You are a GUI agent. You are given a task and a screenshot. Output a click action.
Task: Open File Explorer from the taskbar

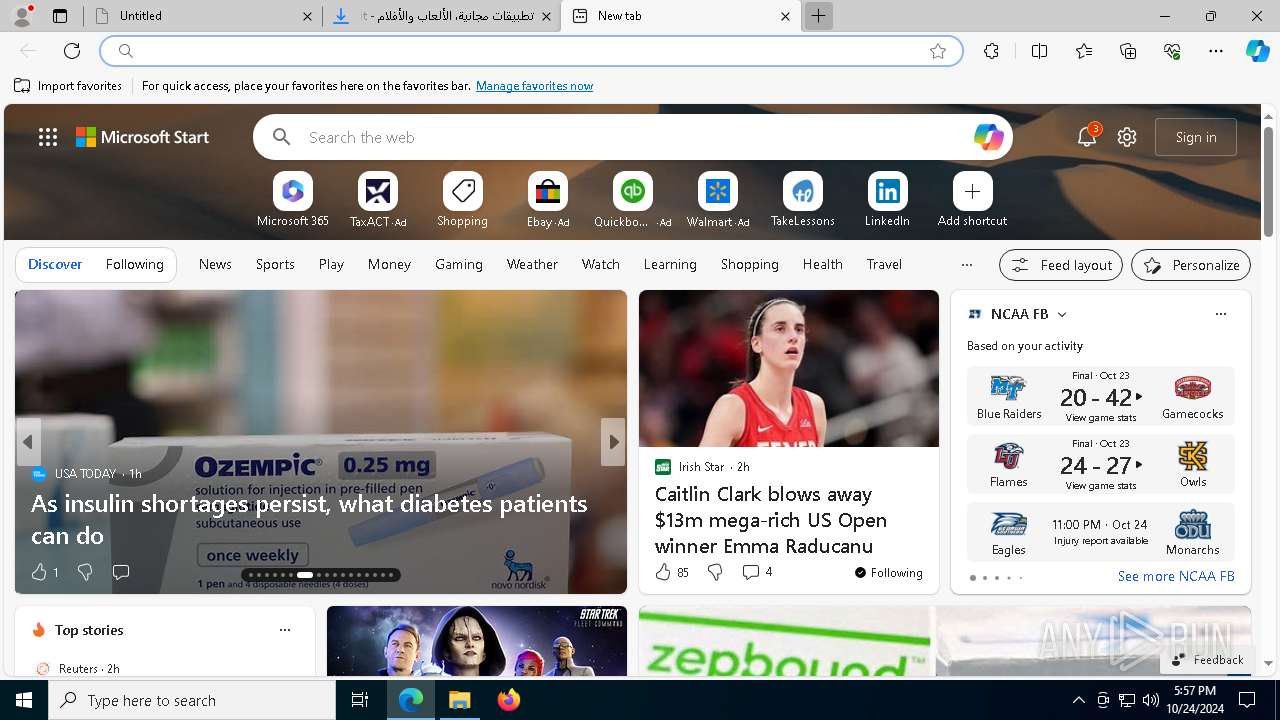(x=460, y=700)
